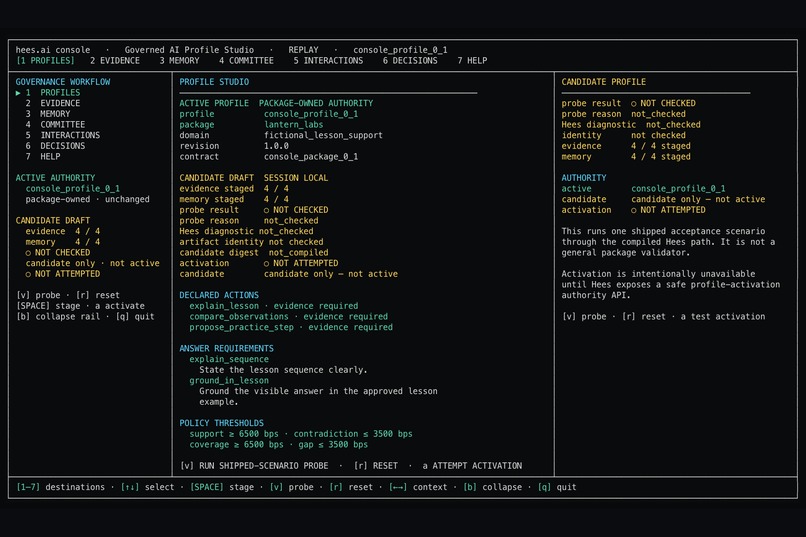The width and height of the screenshot is (806, 537).
Task: Click Governed AI Profile Studio header text
Action: [189, 50]
